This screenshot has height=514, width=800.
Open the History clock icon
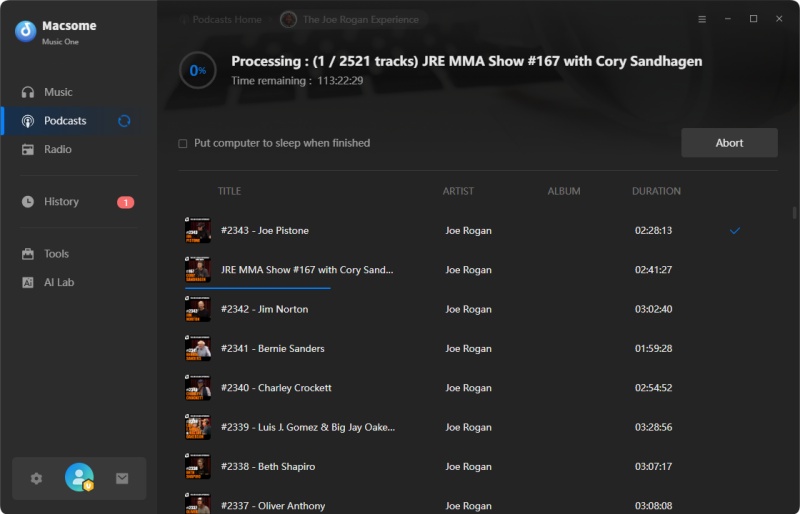click(x=28, y=202)
